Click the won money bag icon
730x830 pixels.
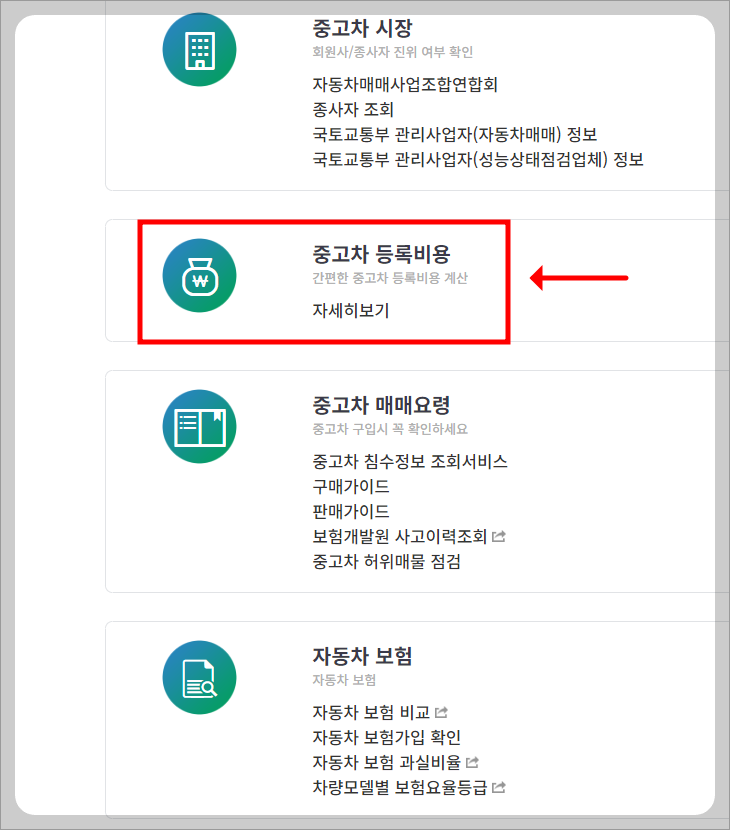click(x=200, y=276)
